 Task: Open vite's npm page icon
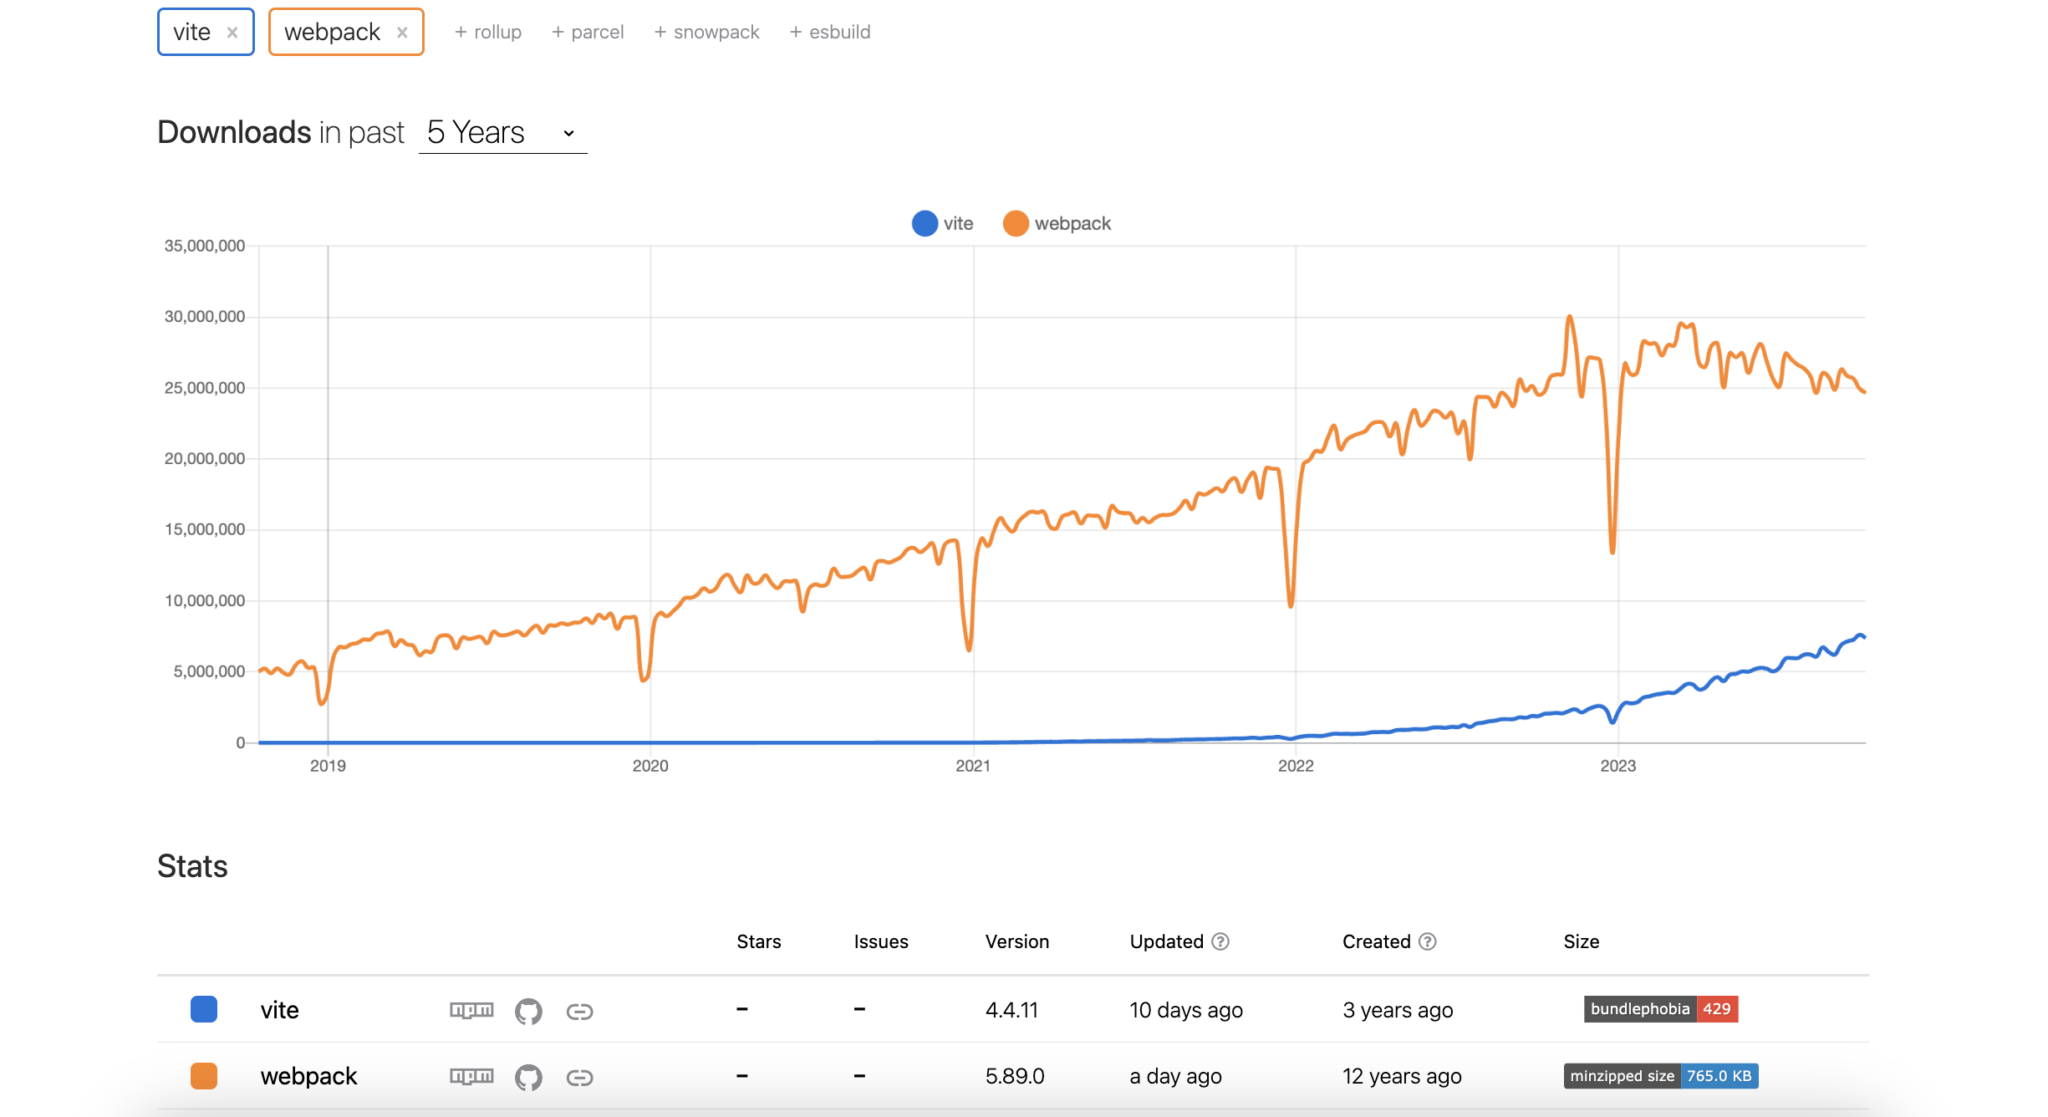[x=471, y=1010]
